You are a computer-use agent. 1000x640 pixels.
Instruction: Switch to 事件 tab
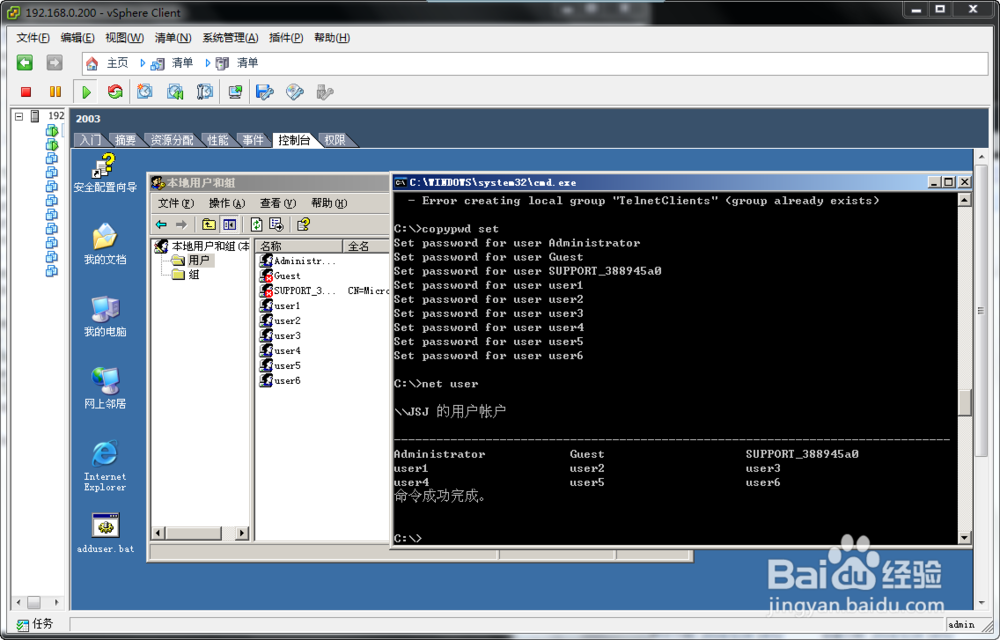tap(253, 140)
